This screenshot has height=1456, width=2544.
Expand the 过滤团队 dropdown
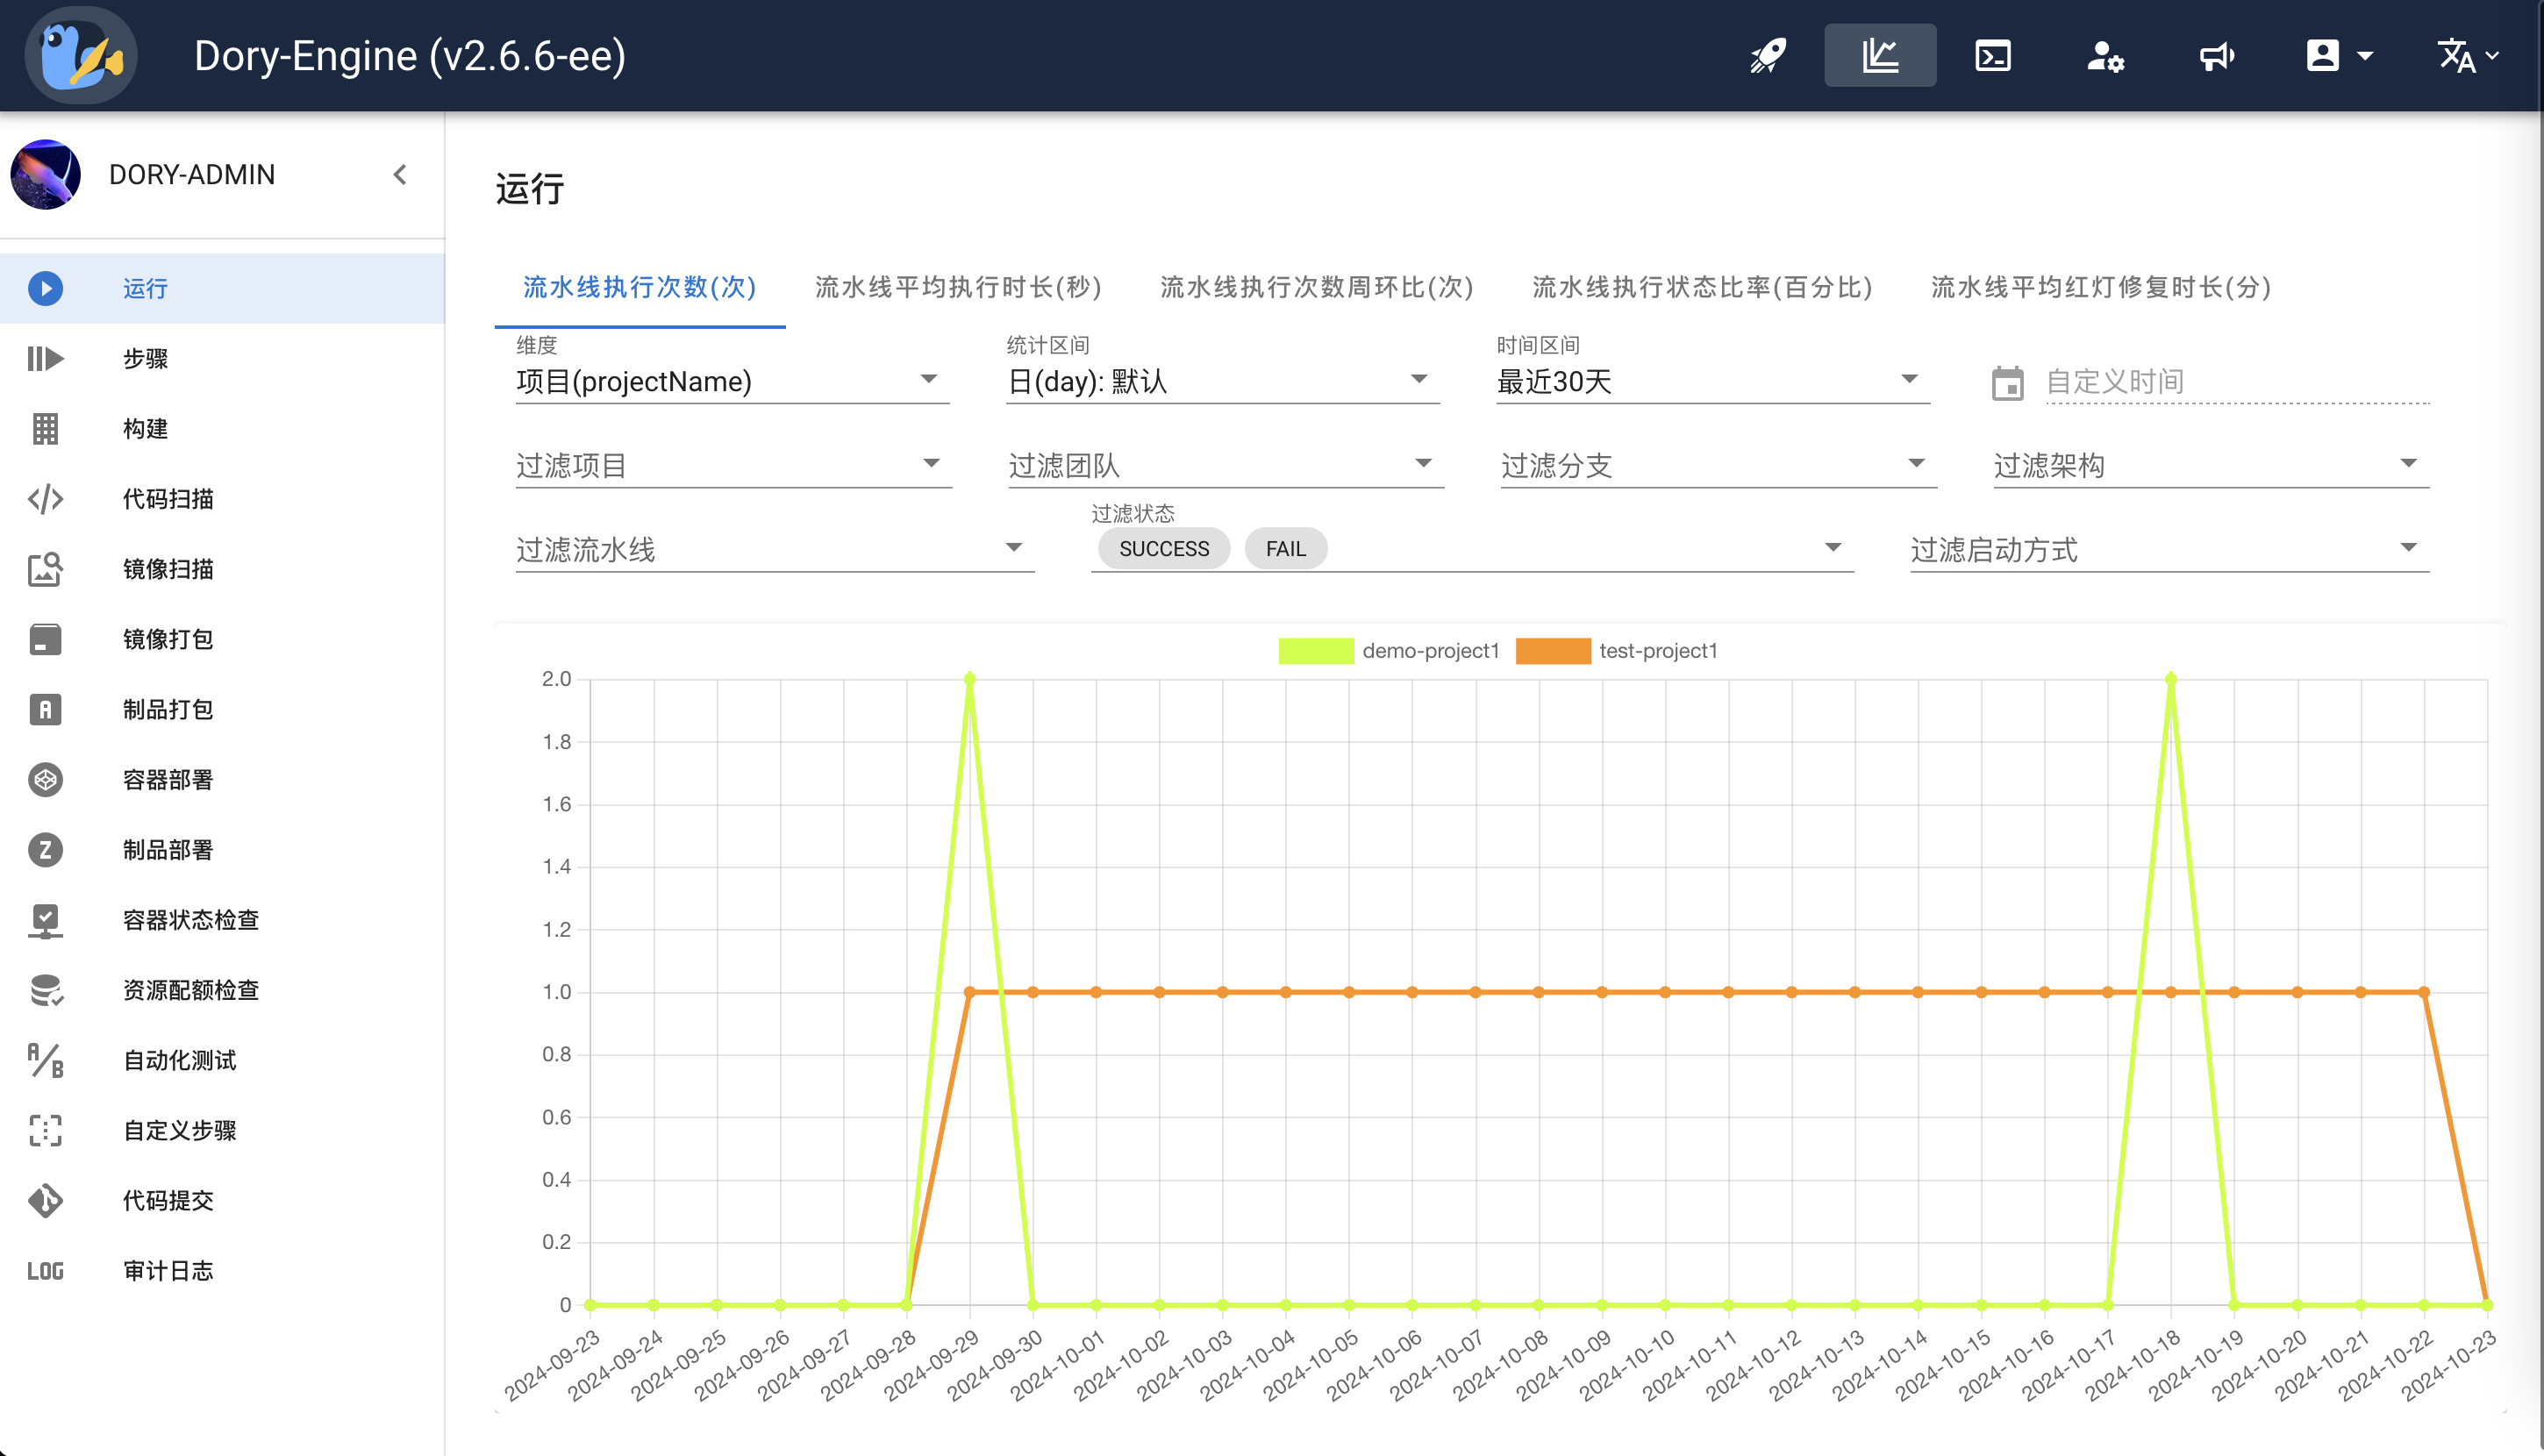(x=1222, y=464)
